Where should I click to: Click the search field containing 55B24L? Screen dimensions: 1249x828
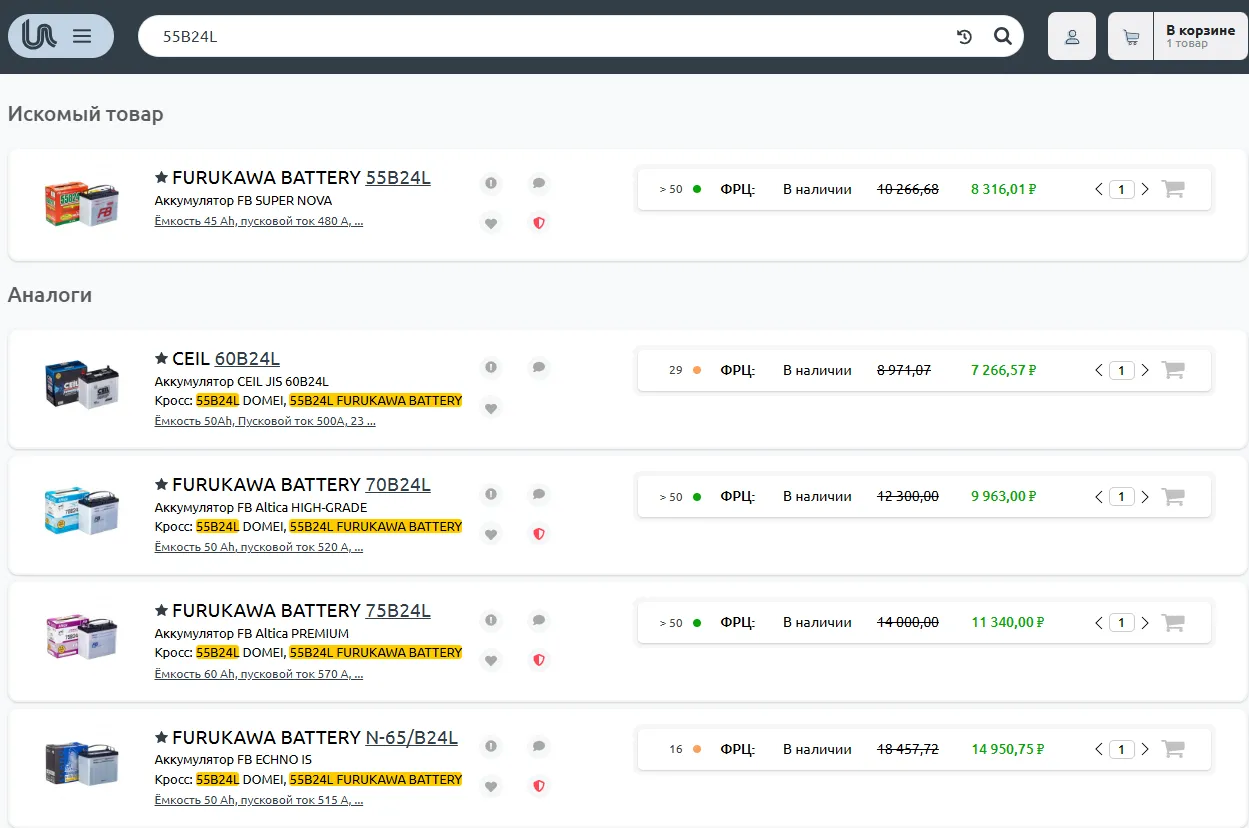pos(540,37)
